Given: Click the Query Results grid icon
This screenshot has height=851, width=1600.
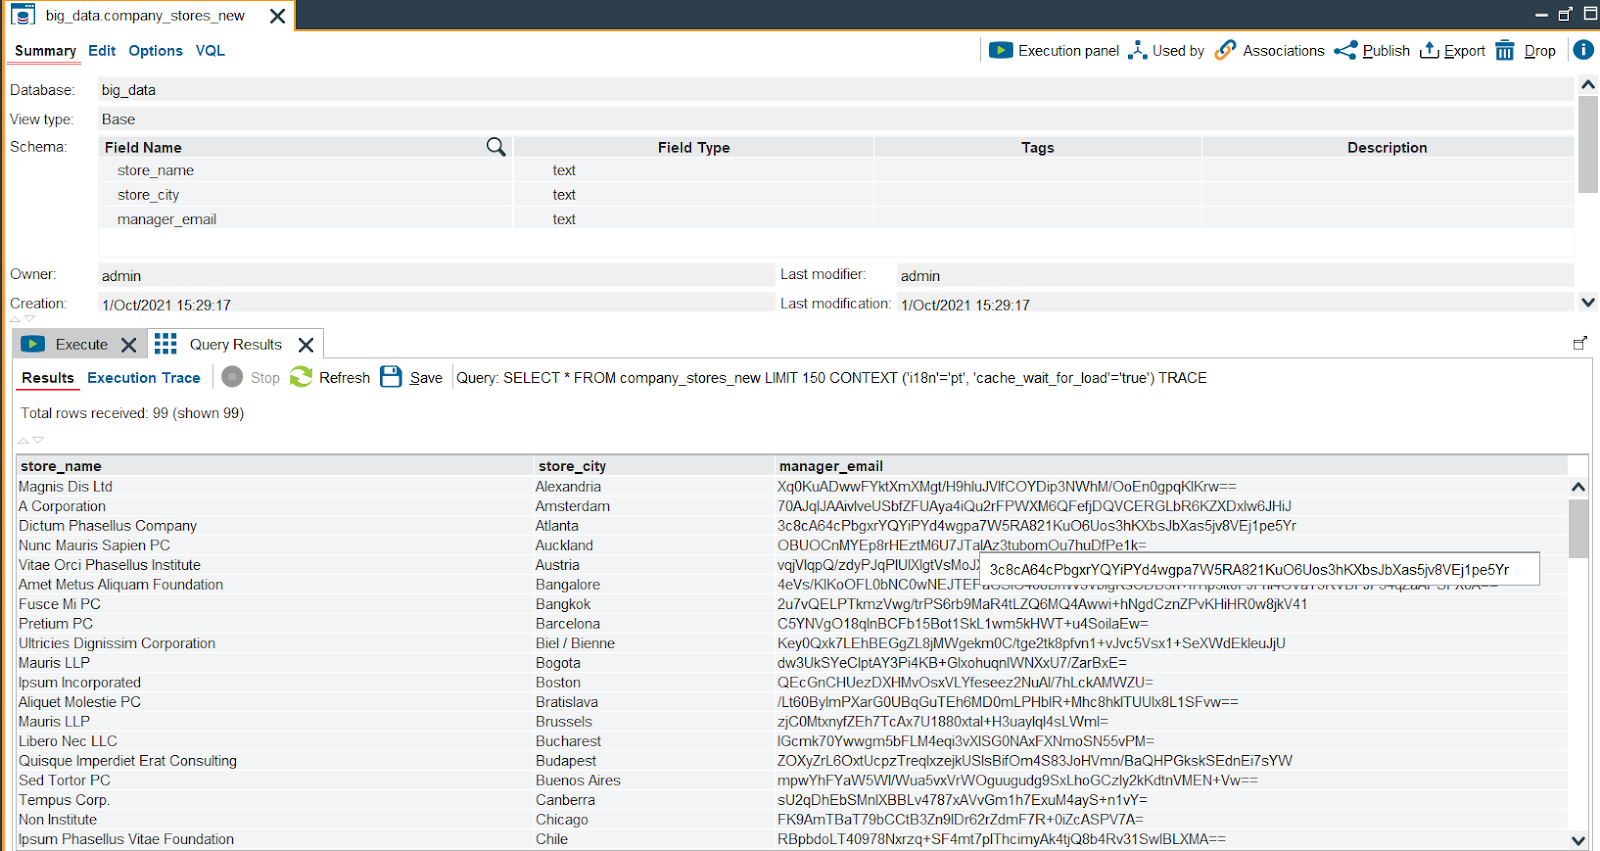Looking at the screenshot, I should (166, 344).
